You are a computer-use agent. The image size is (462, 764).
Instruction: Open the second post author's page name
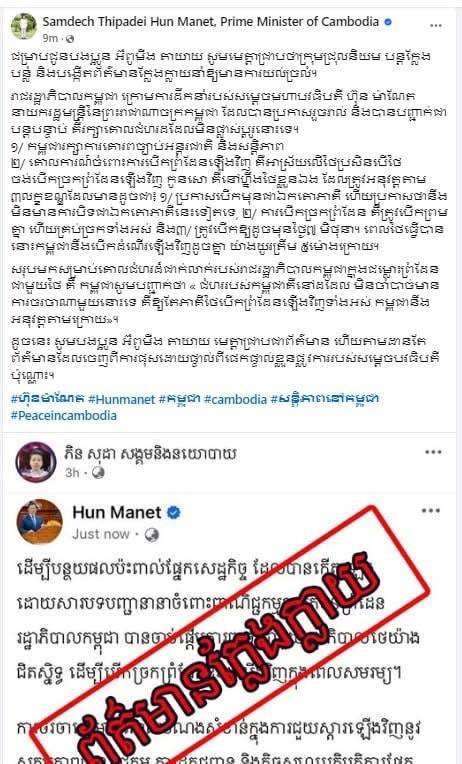(150, 454)
